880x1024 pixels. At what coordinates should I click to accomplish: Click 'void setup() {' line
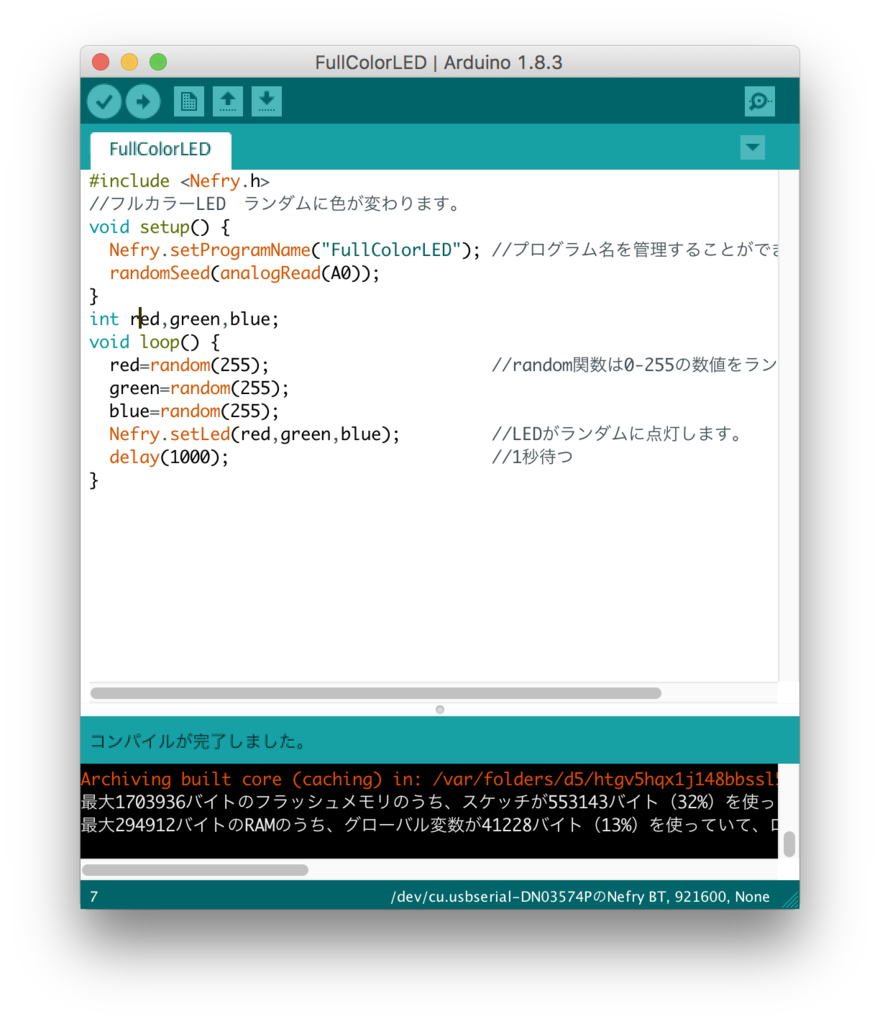pos(160,227)
